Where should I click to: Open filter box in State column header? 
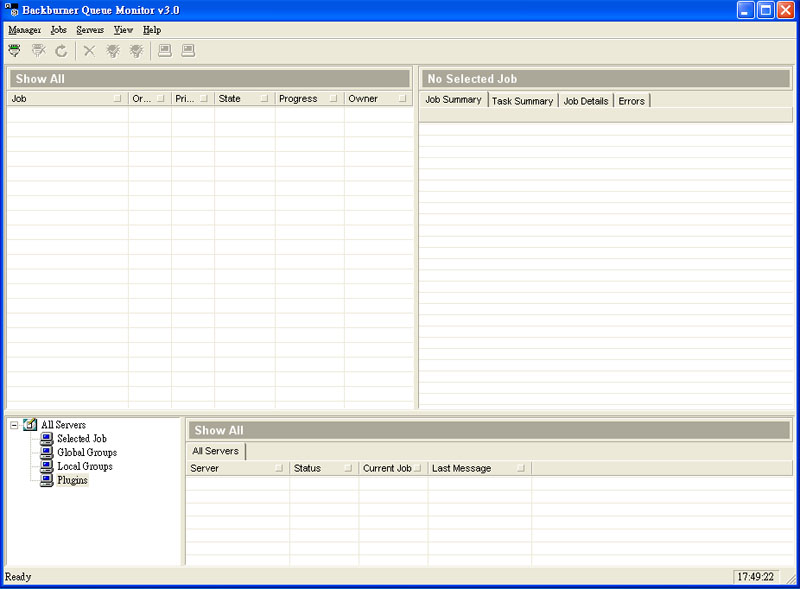click(x=264, y=99)
